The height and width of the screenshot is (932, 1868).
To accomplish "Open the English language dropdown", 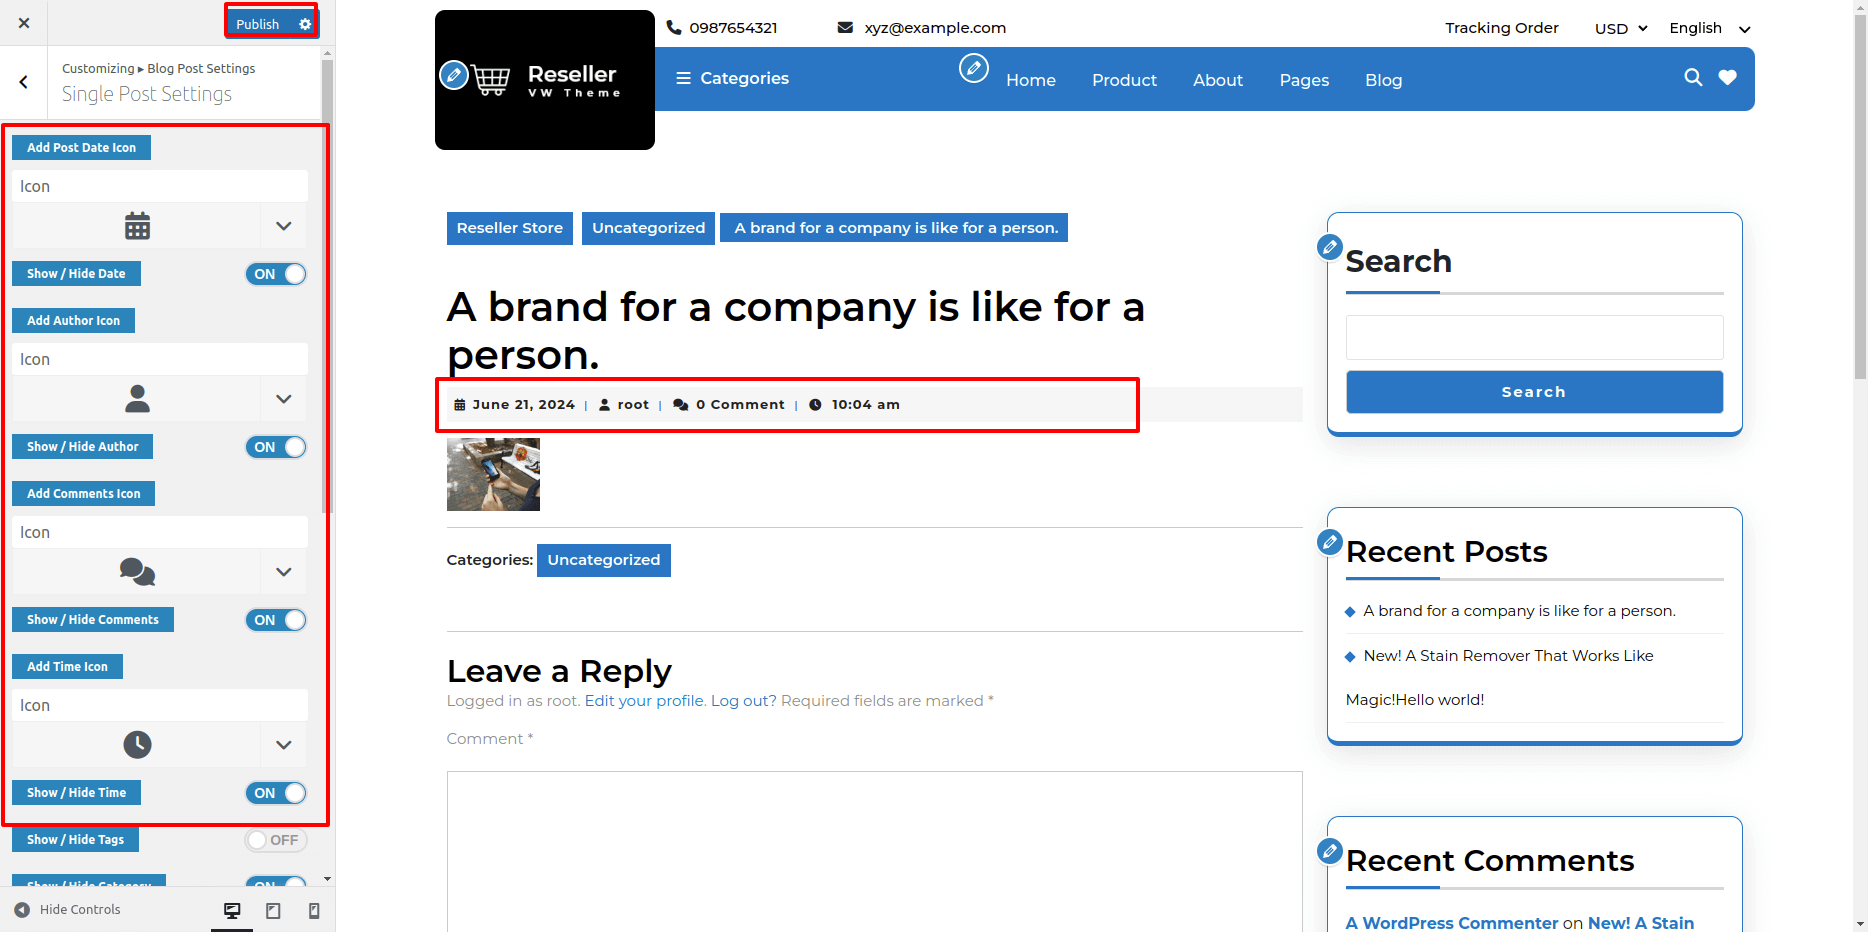I will pyautogui.click(x=1709, y=29).
